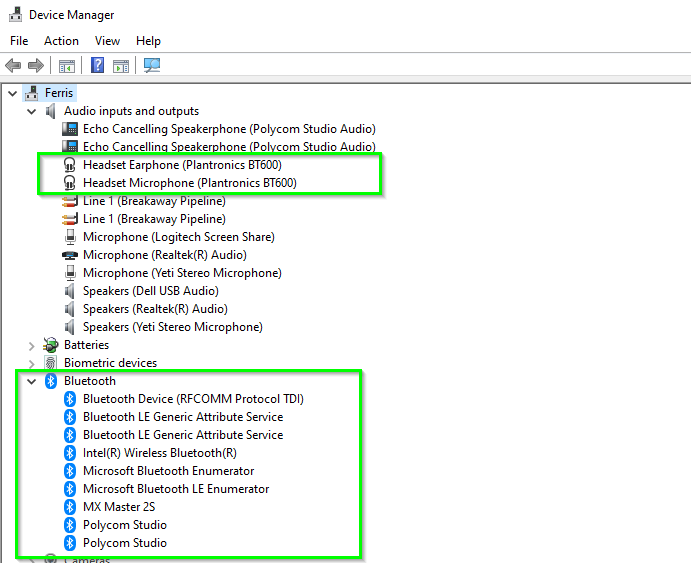Select Bluetooth Device (RFCOMM Protocol TDI)
Screen dimensions: 691x563
pyautogui.click(x=193, y=399)
